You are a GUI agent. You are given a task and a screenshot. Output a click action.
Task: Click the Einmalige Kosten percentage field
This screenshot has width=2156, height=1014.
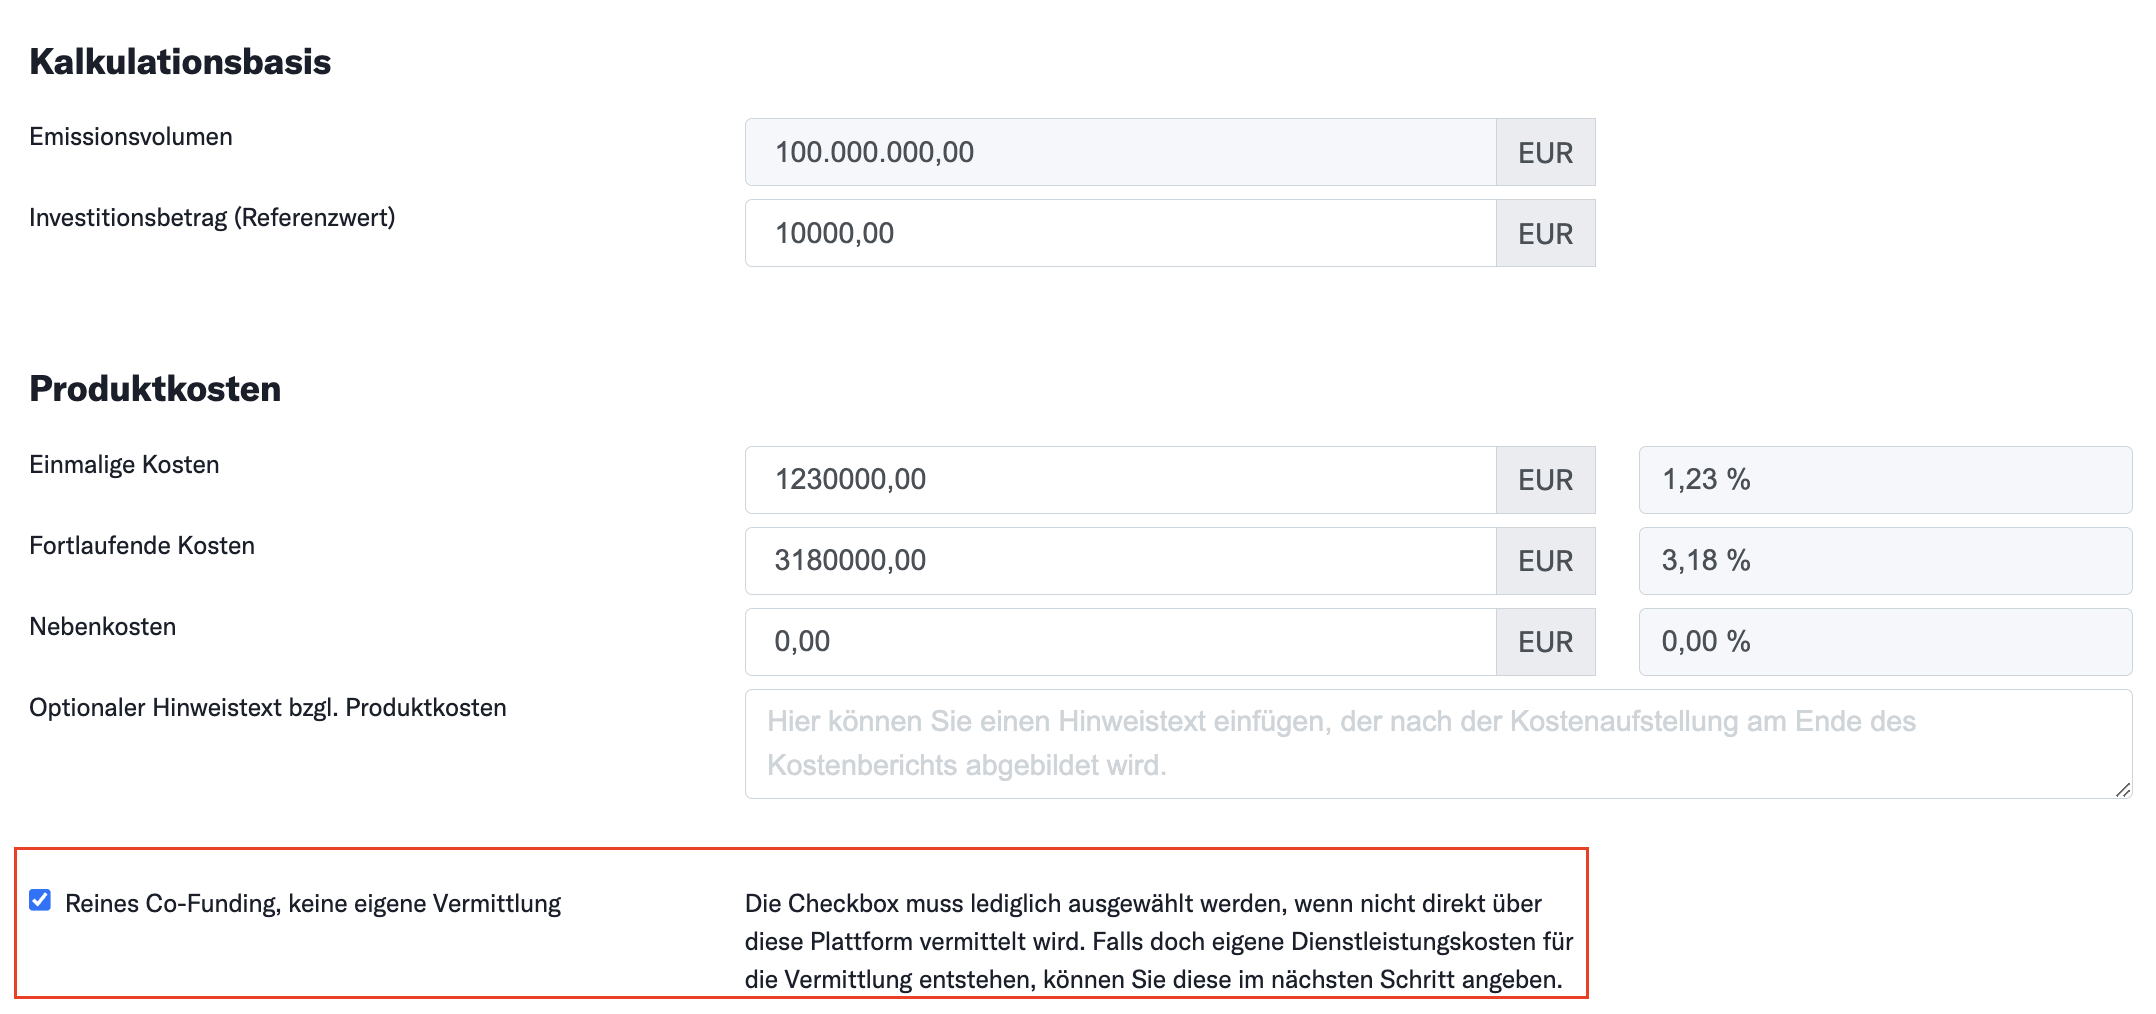(x=1884, y=480)
